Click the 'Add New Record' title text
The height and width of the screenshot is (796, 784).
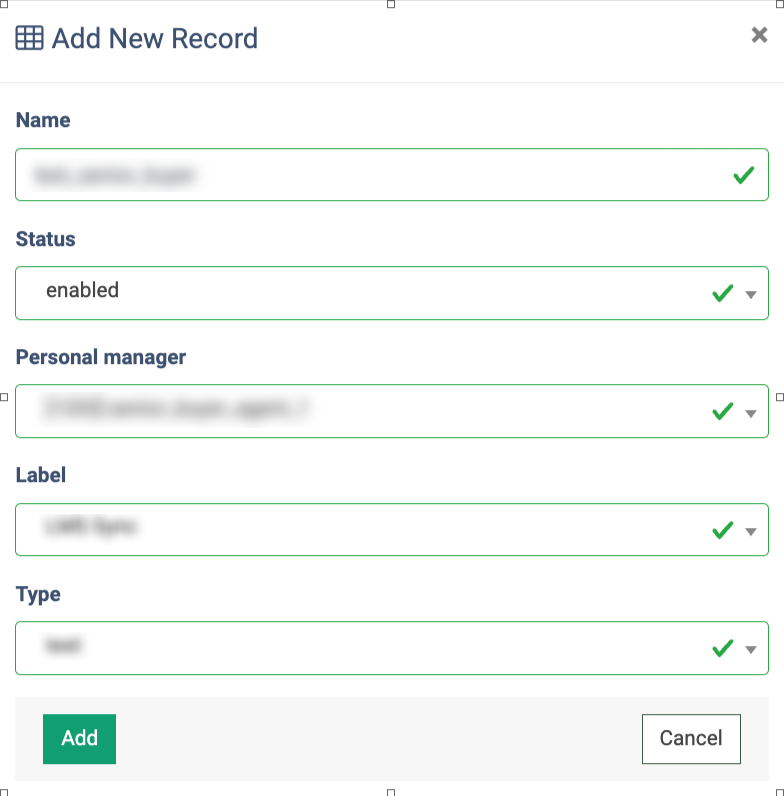pos(155,39)
